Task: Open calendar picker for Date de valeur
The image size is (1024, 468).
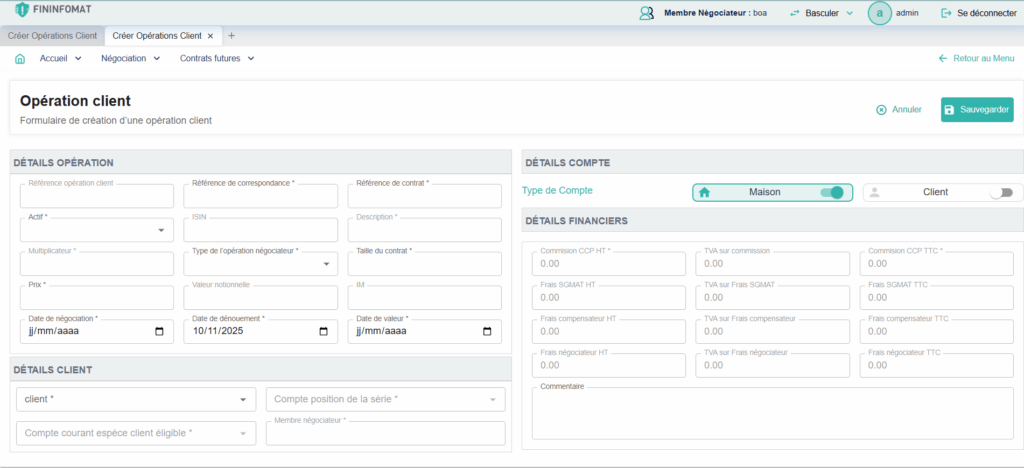Action: click(487, 331)
